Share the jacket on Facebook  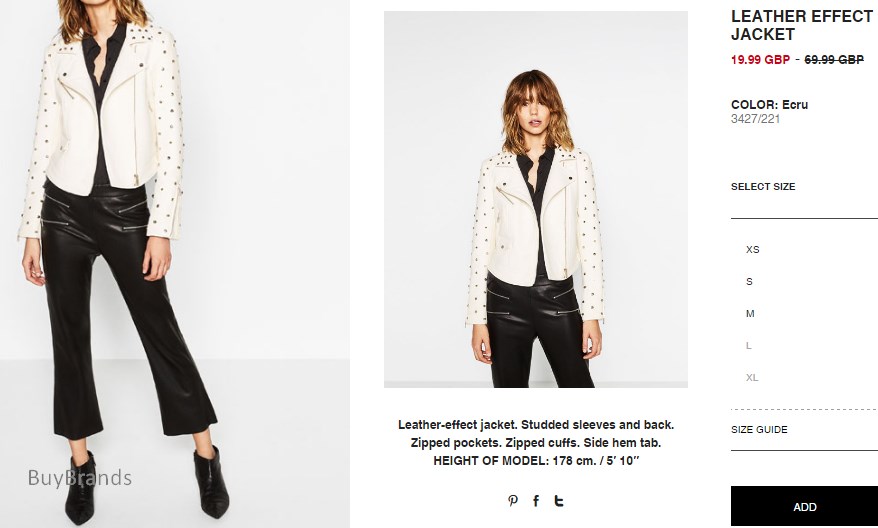(x=536, y=501)
